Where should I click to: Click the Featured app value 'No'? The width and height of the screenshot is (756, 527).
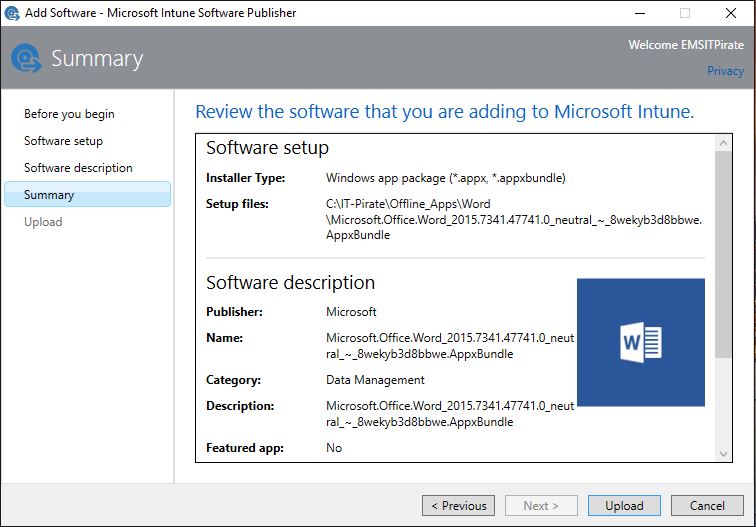[x=334, y=448]
